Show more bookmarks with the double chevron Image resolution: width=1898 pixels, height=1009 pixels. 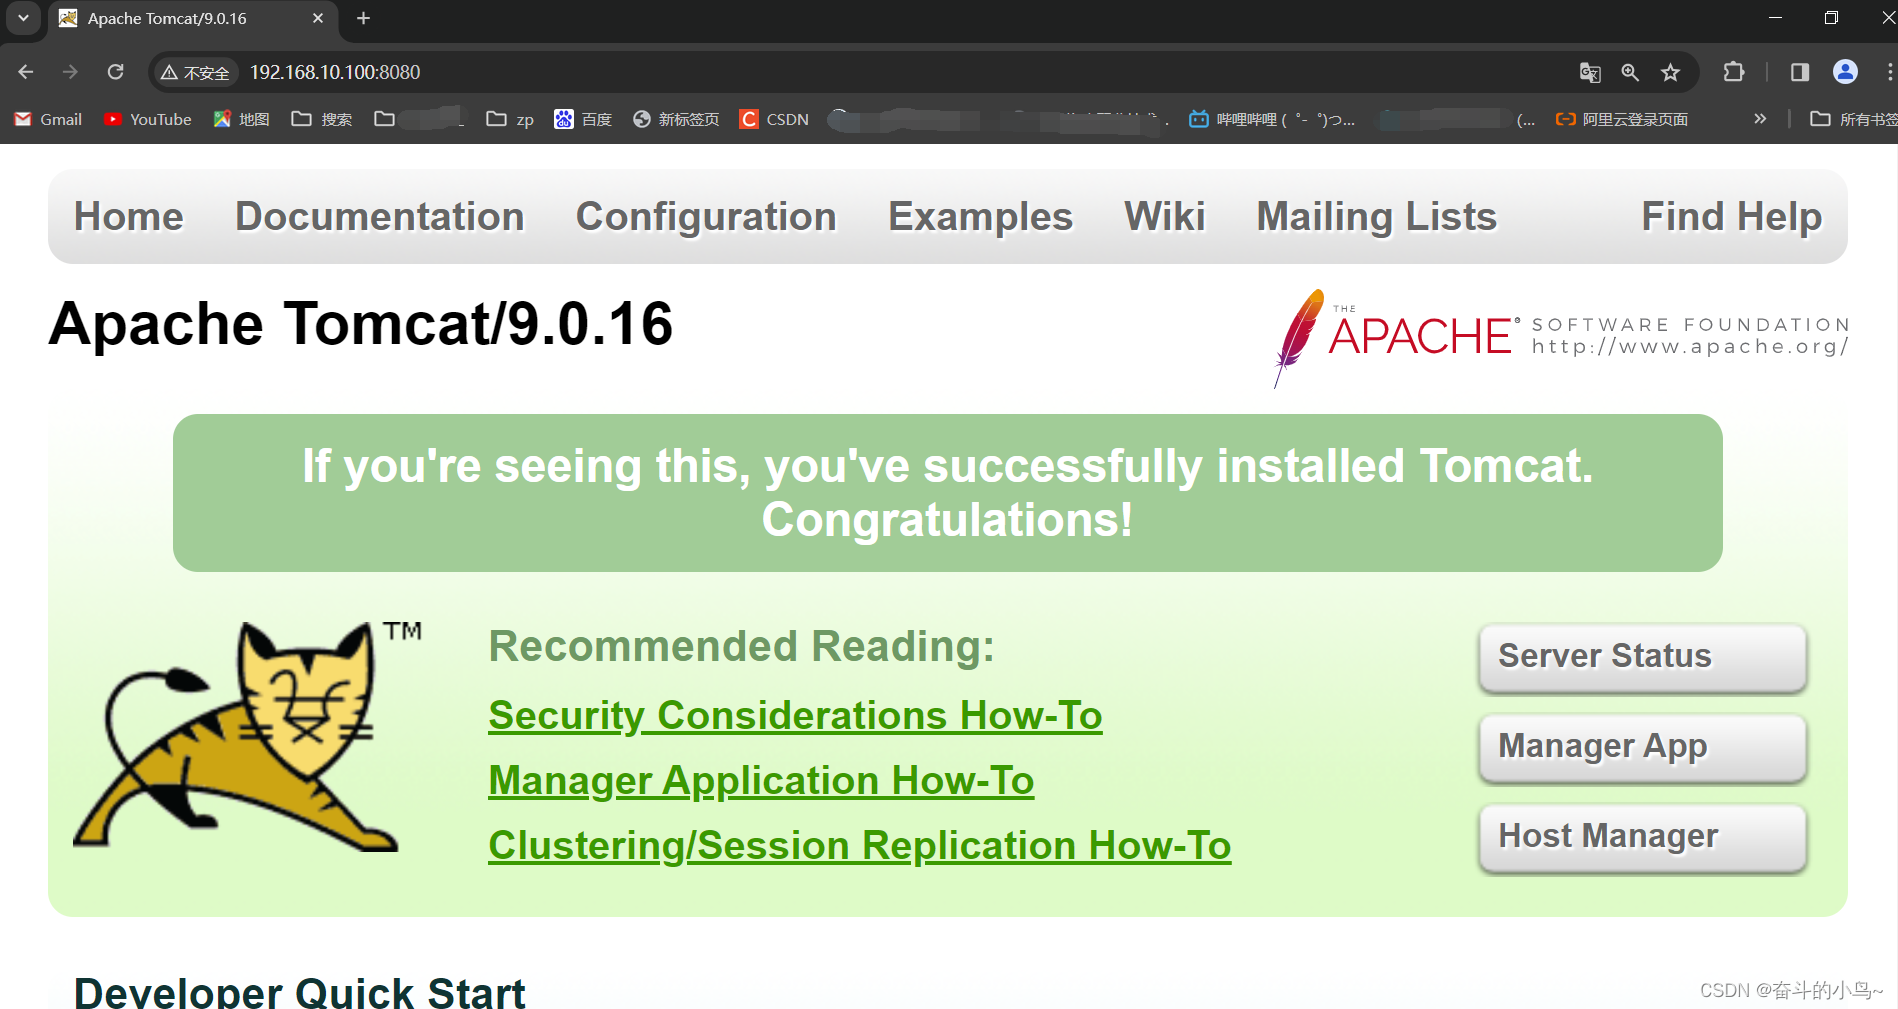[x=1760, y=119]
